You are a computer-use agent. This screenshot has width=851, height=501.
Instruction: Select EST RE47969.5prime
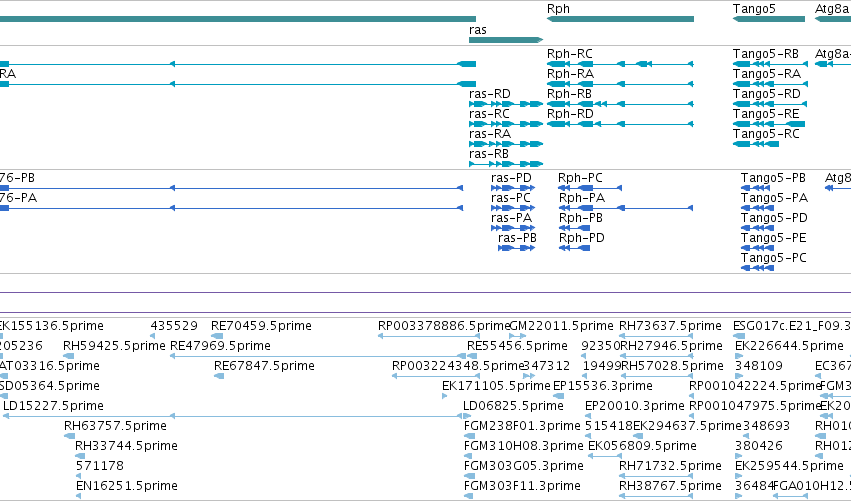(x=220, y=346)
